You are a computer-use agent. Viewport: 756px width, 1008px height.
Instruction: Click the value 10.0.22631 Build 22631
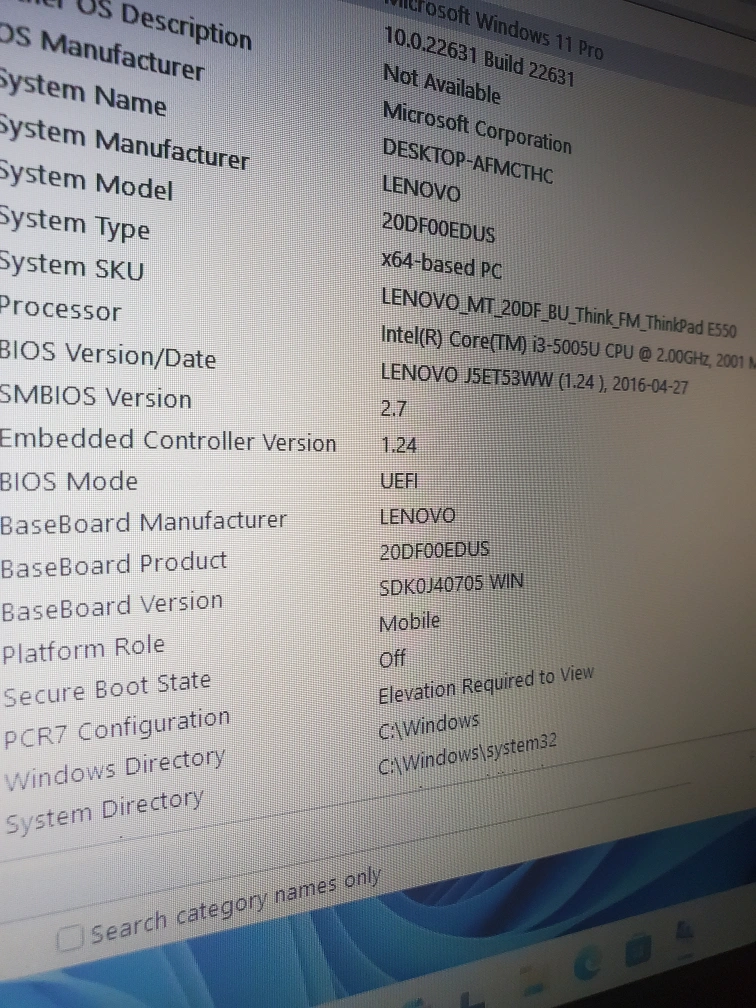(x=478, y=56)
